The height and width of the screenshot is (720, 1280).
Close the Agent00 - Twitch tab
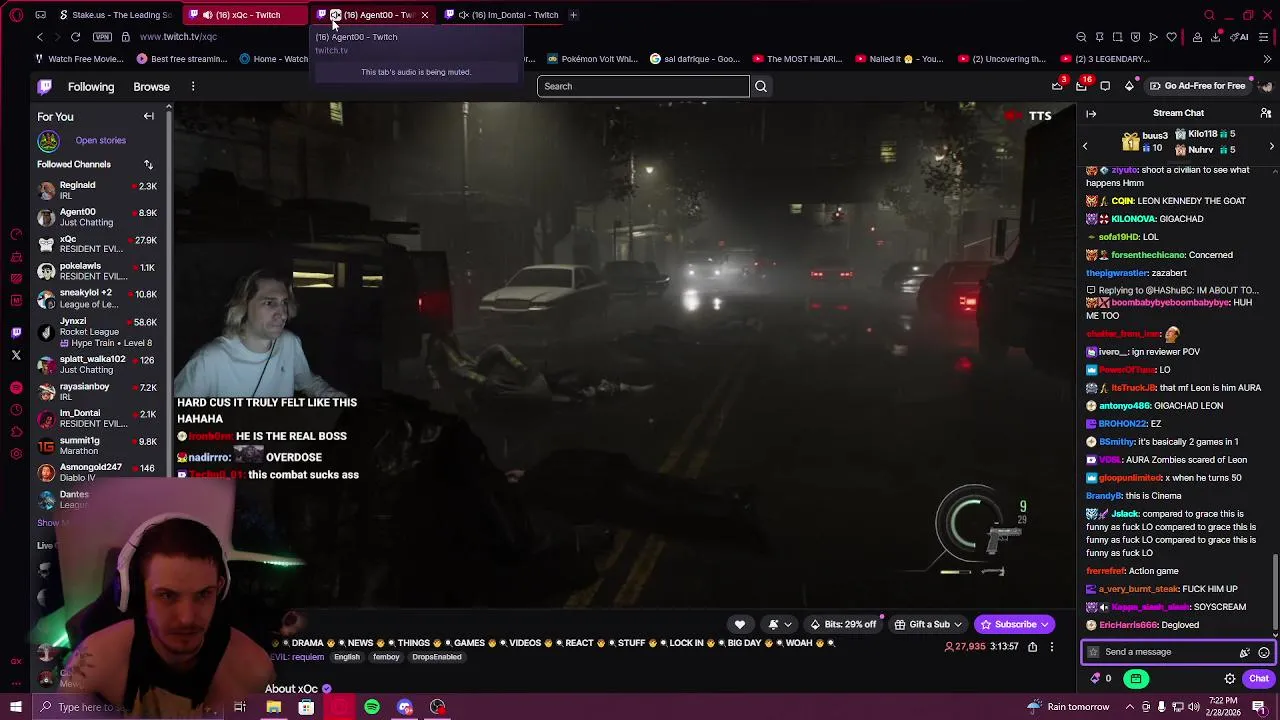pyautogui.click(x=424, y=15)
